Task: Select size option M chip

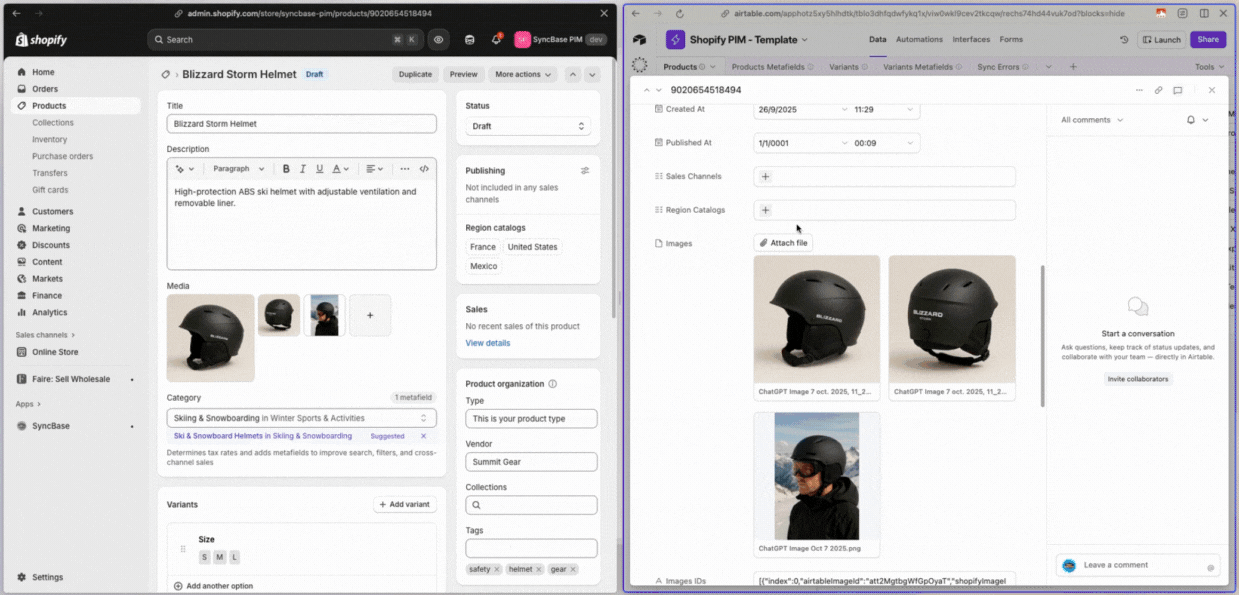Action: tap(220, 557)
